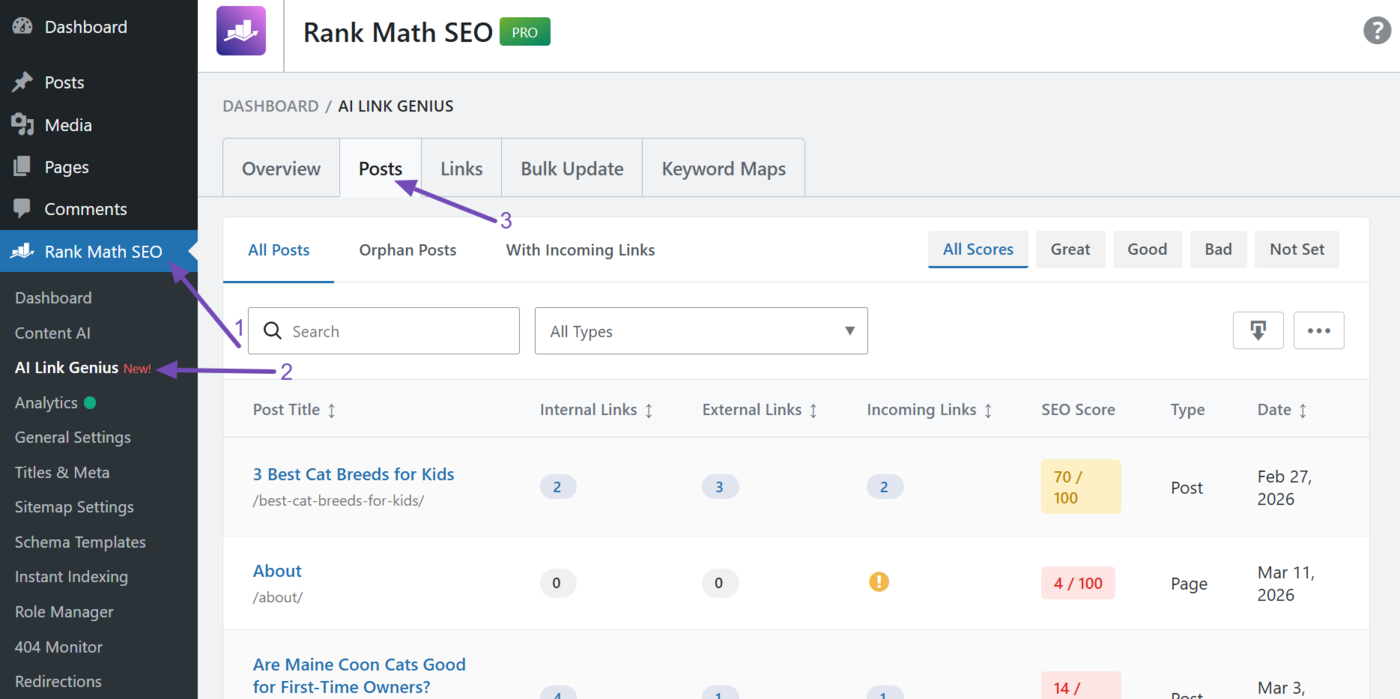Switch to the Bulk Update tab

[x=572, y=169]
